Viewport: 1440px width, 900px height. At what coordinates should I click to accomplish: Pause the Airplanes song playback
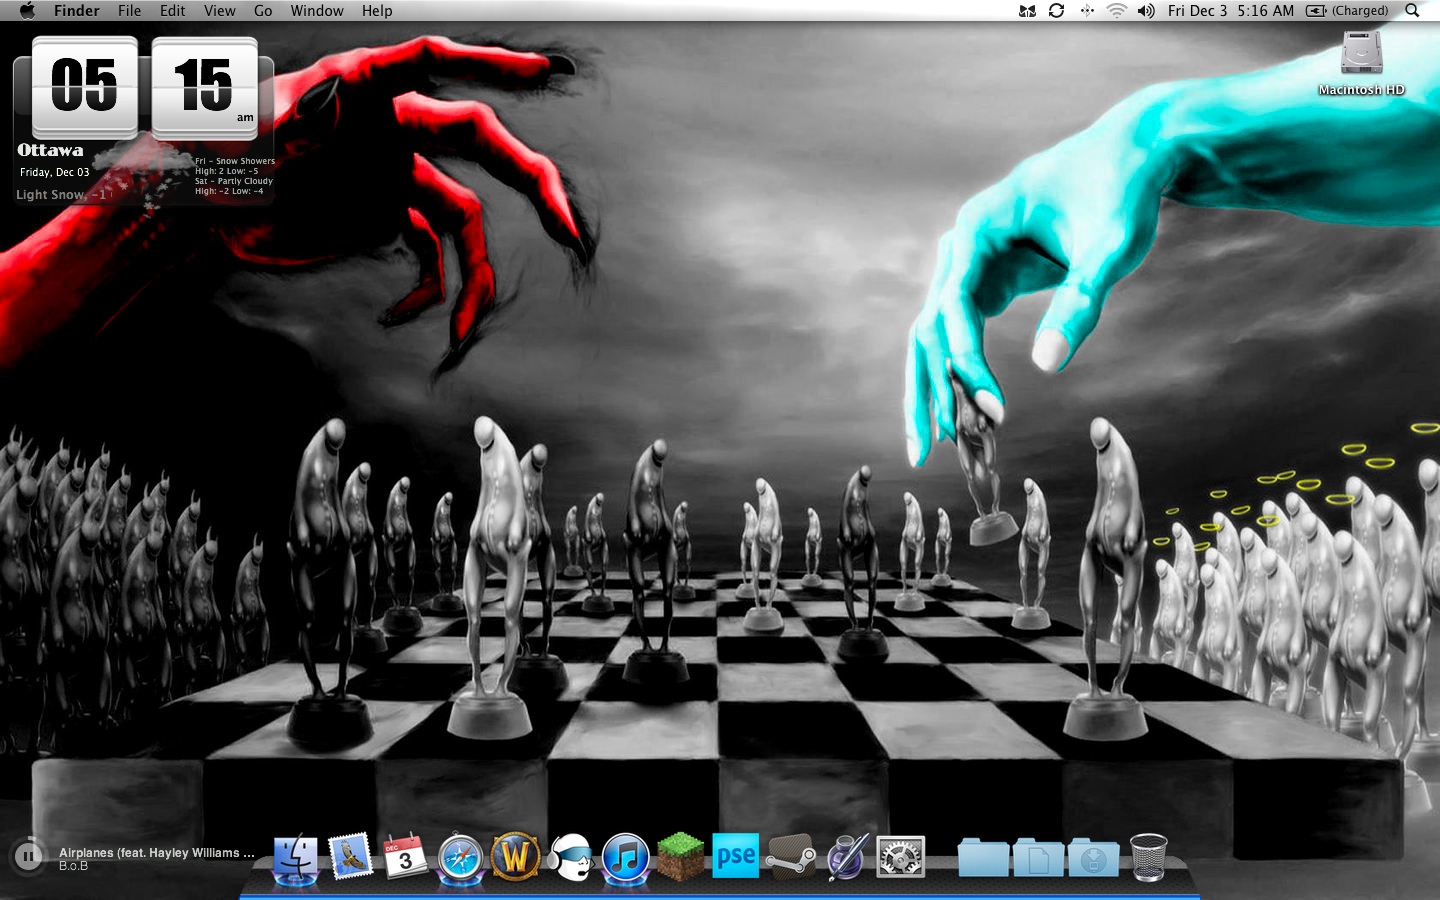[28, 855]
